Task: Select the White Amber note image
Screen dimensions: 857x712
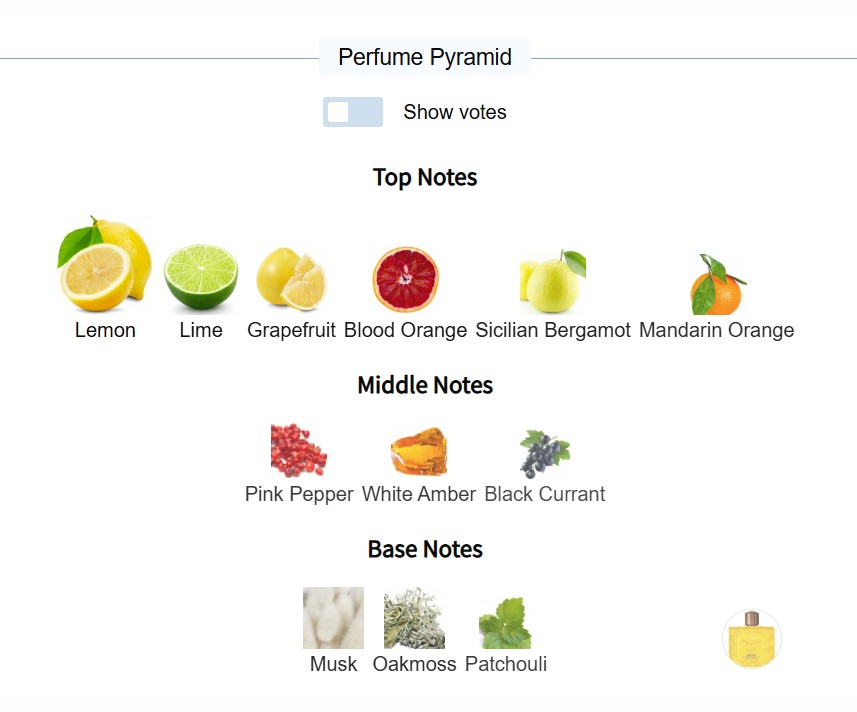Action: pyautogui.click(x=419, y=451)
